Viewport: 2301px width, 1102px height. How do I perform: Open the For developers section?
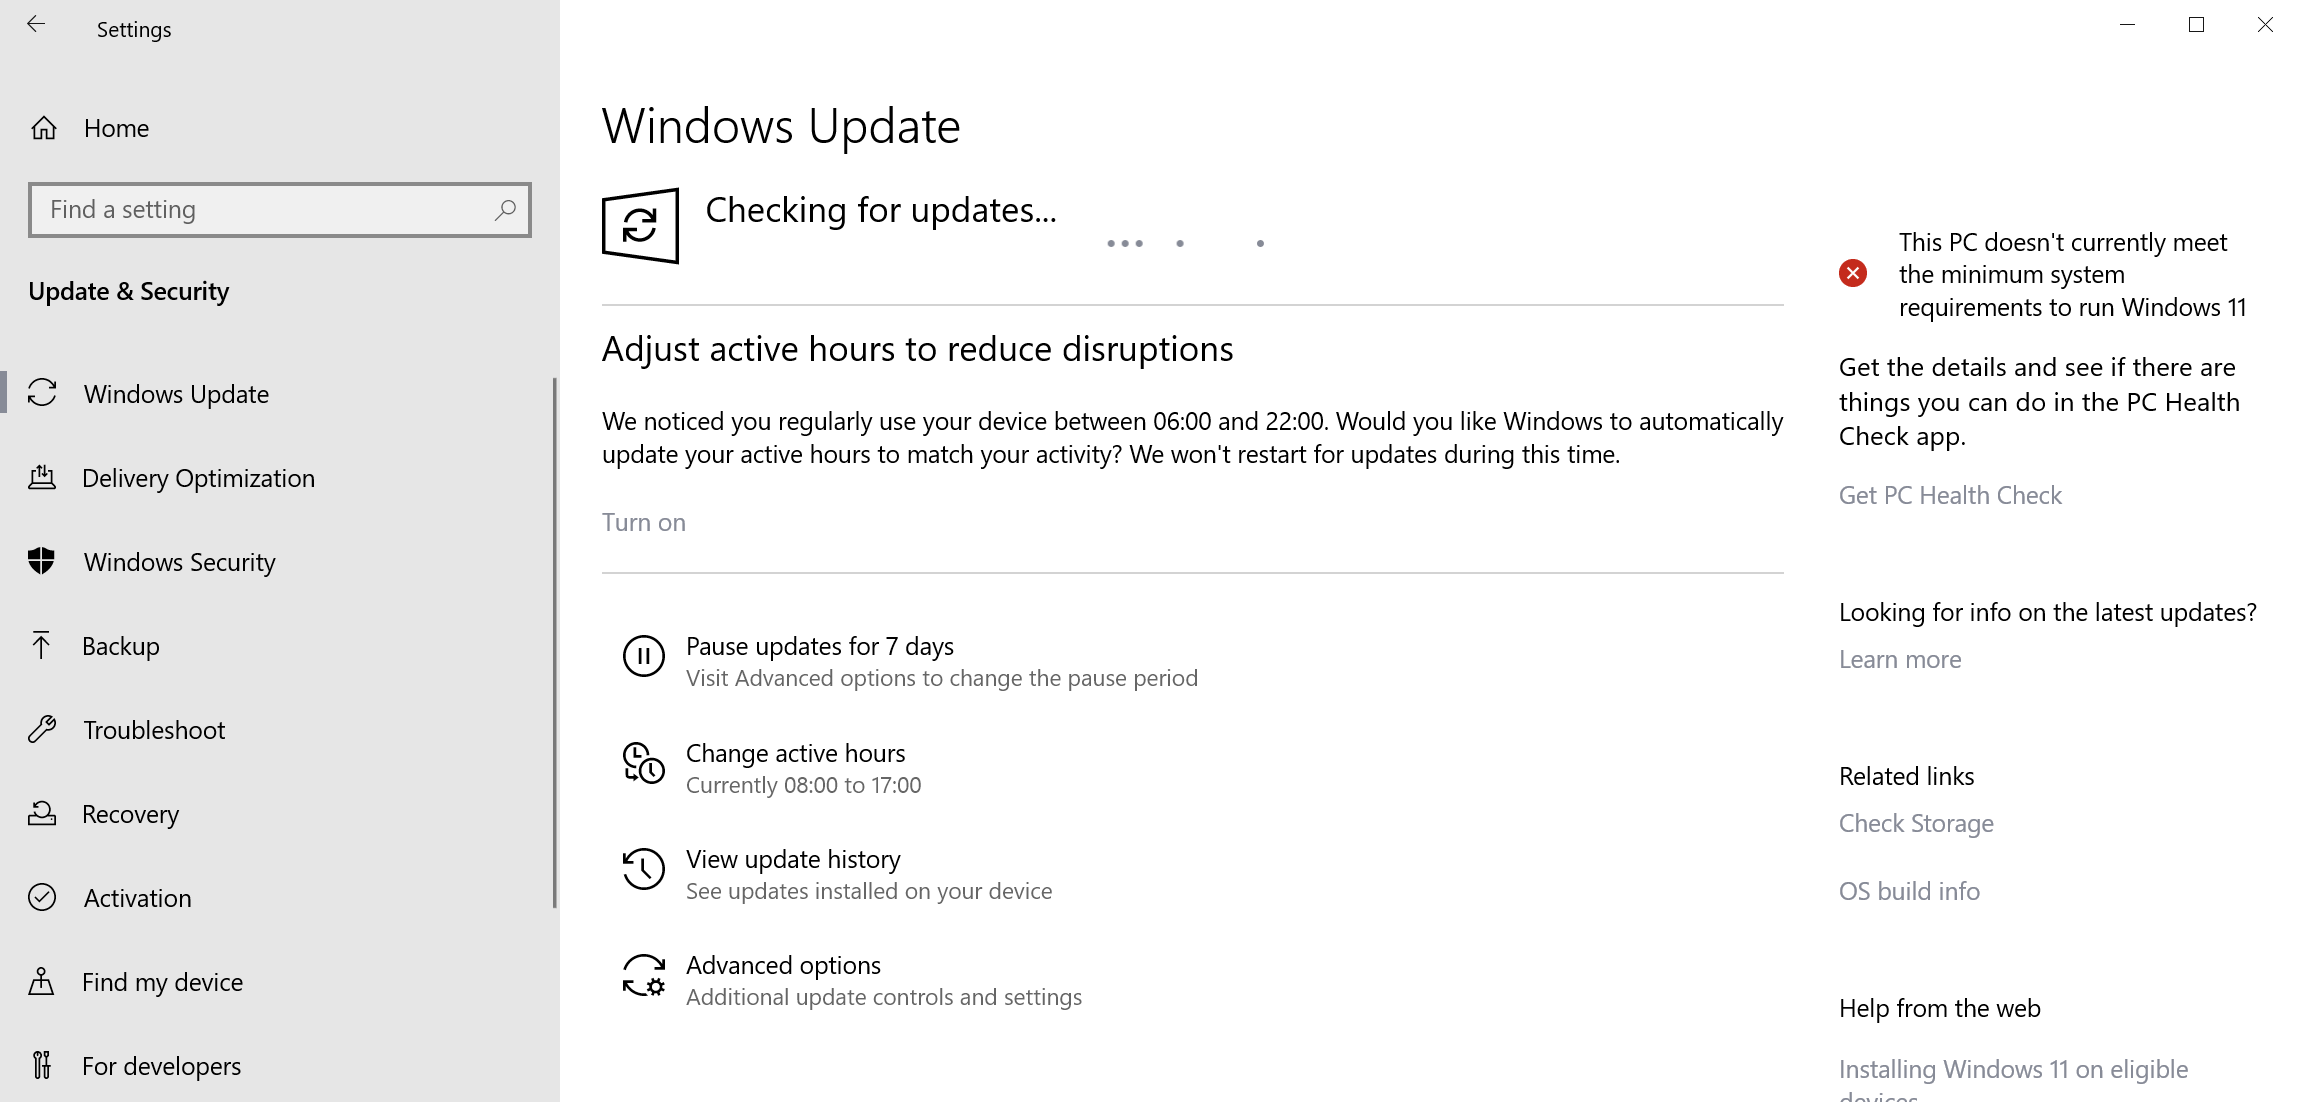pyautogui.click(x=160, y=1065)
